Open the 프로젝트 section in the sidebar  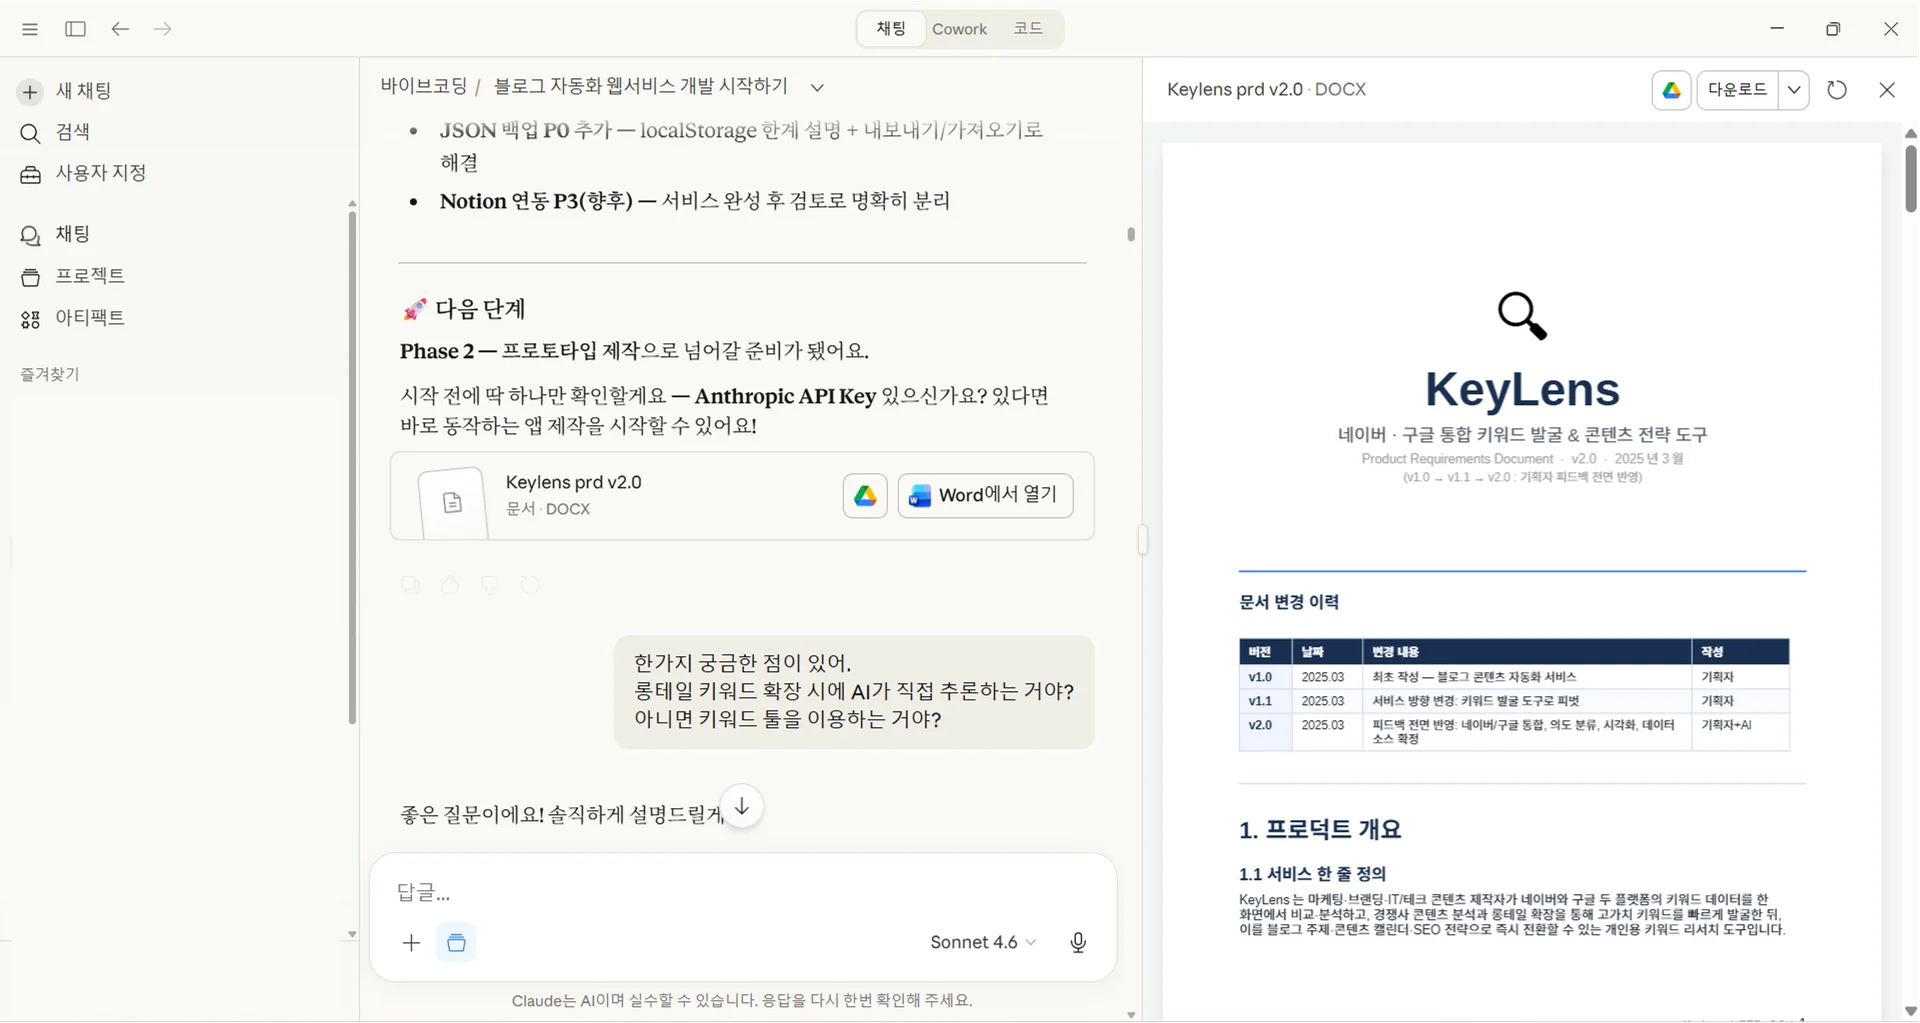pyautogui.click(x=29, y=276)
